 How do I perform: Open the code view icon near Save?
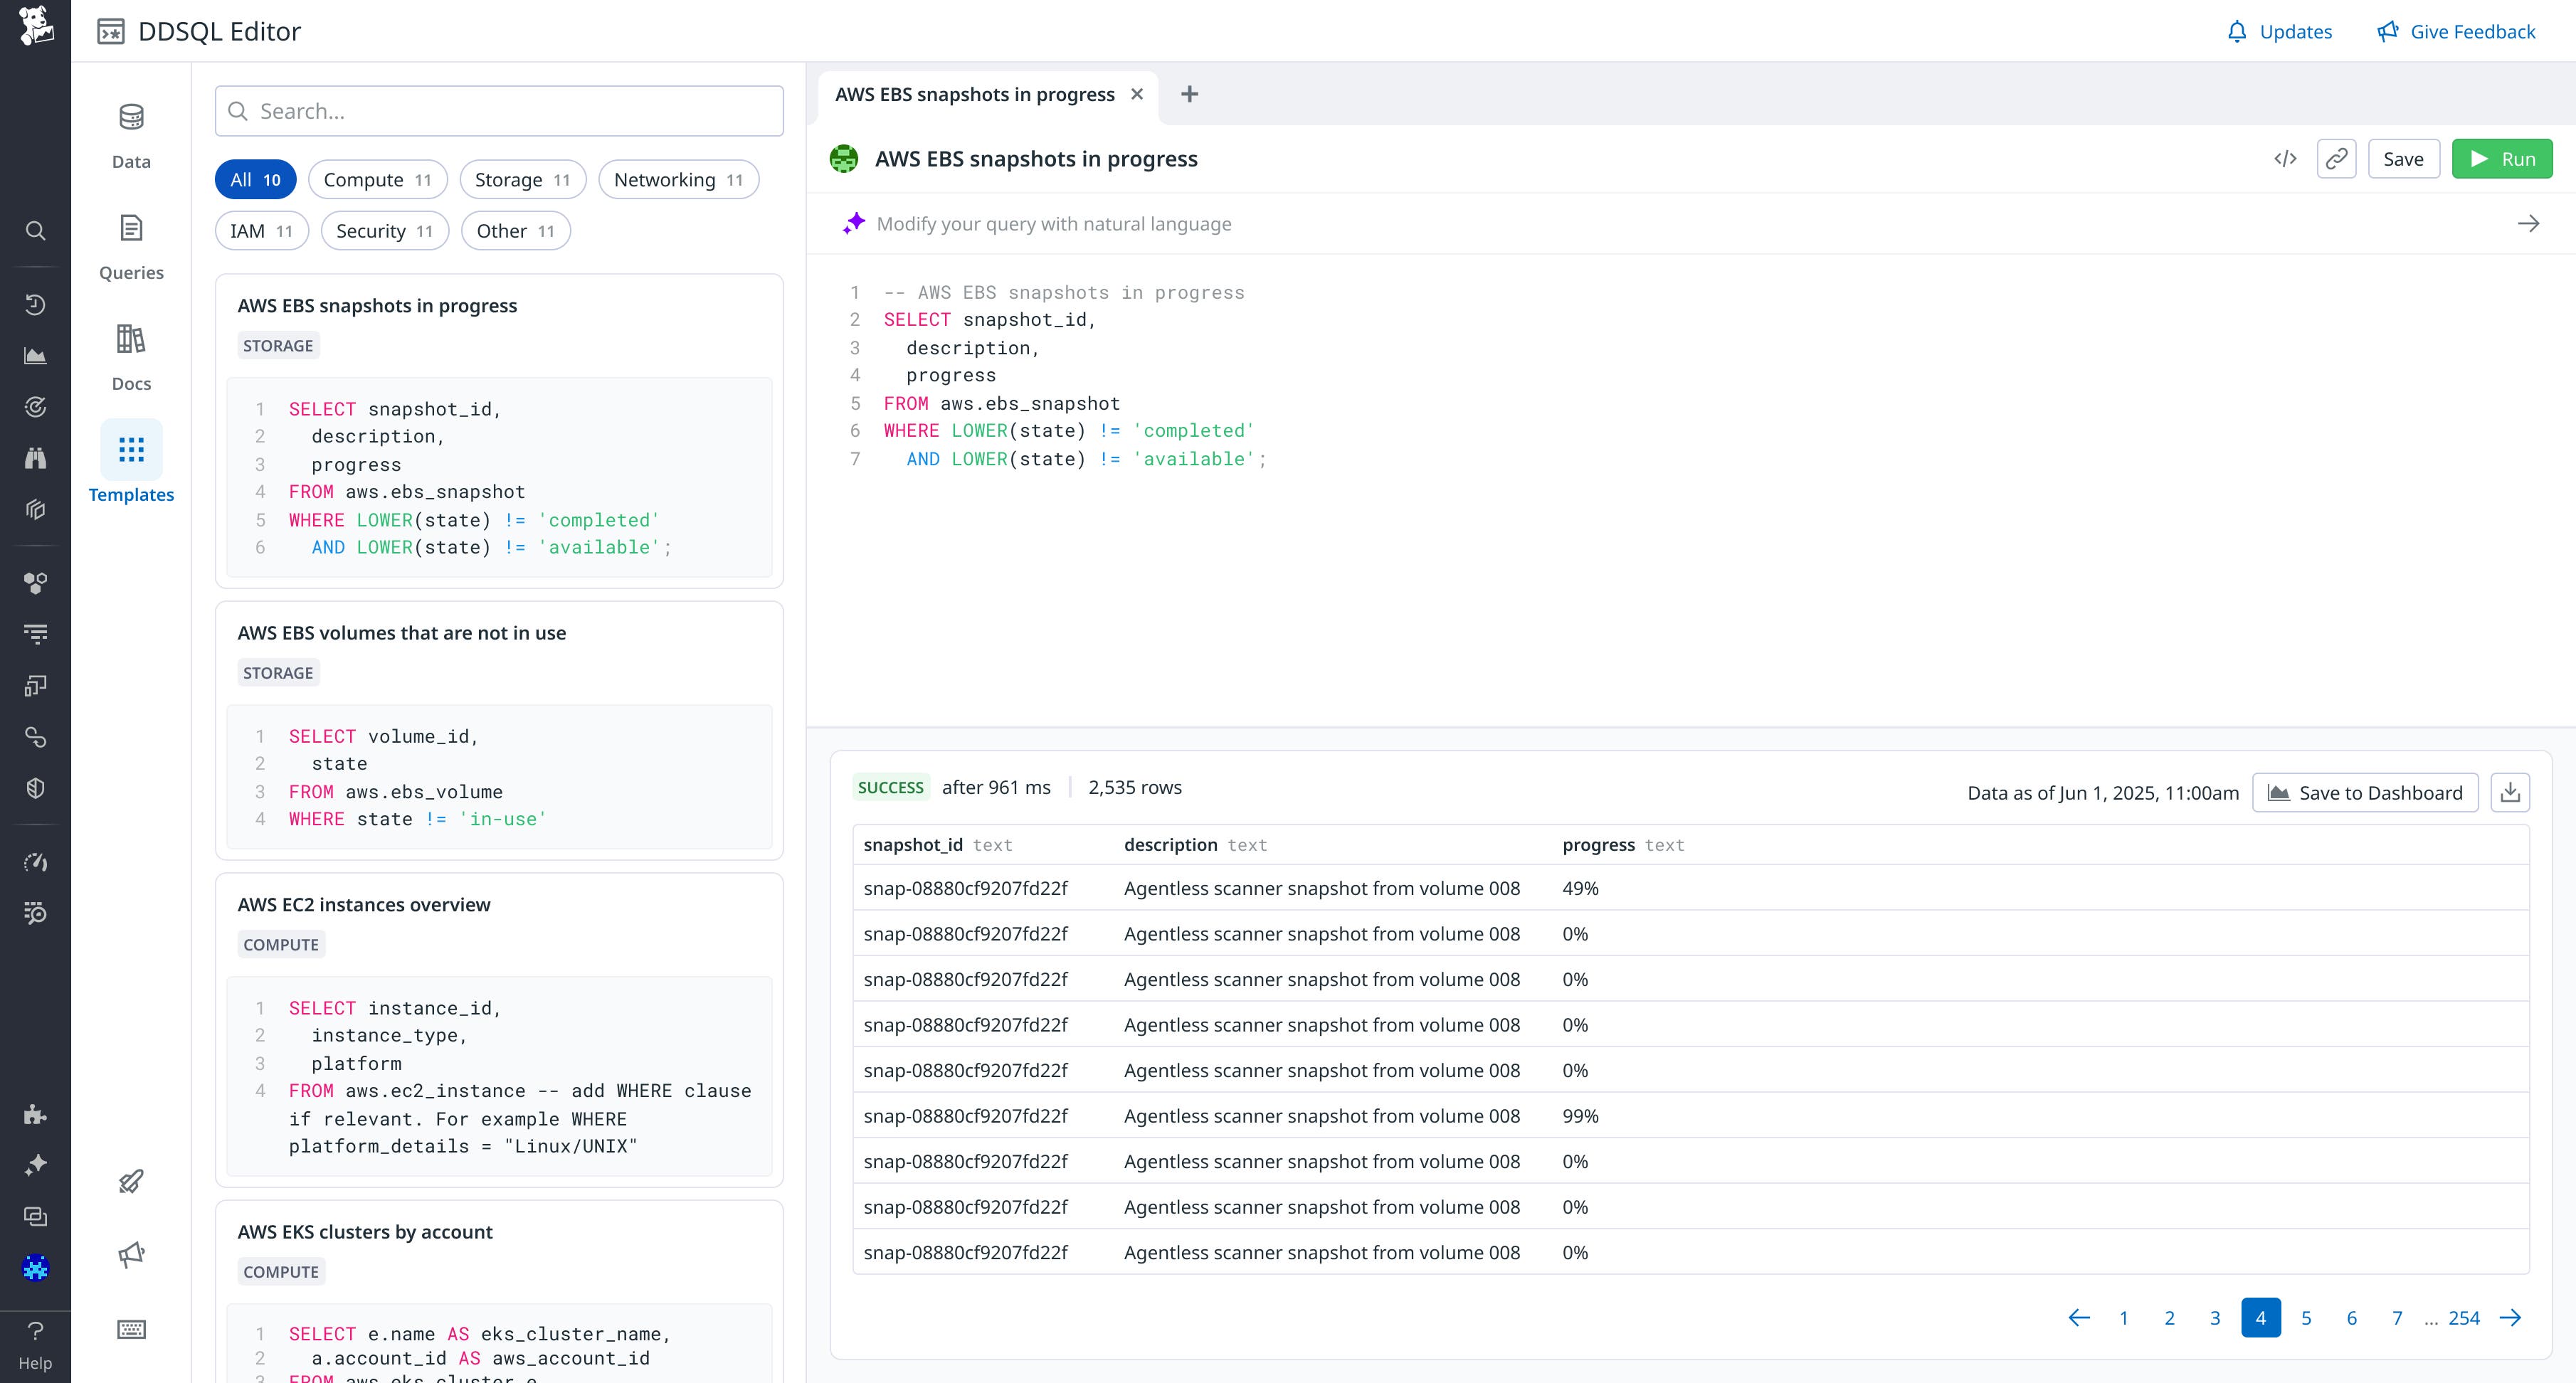(2286, 158)
